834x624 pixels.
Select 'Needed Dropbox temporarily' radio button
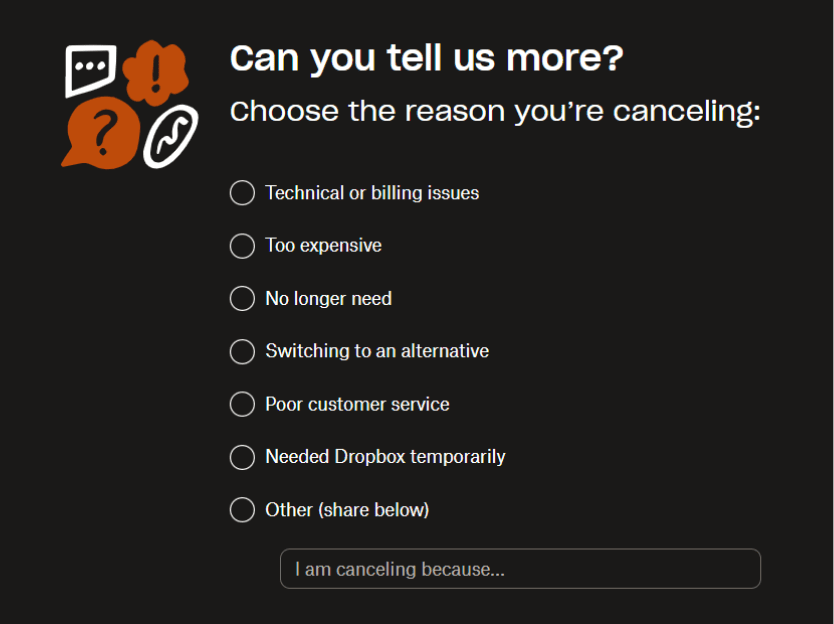(x=241, y=457)
